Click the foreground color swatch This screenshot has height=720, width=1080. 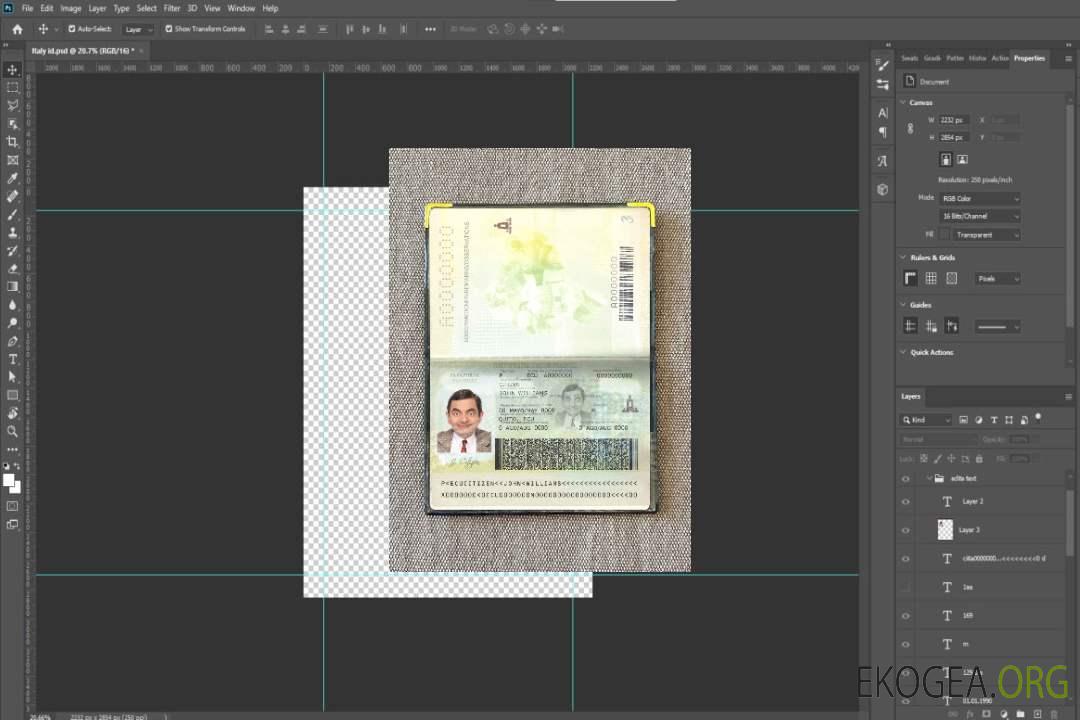[9, 480]
